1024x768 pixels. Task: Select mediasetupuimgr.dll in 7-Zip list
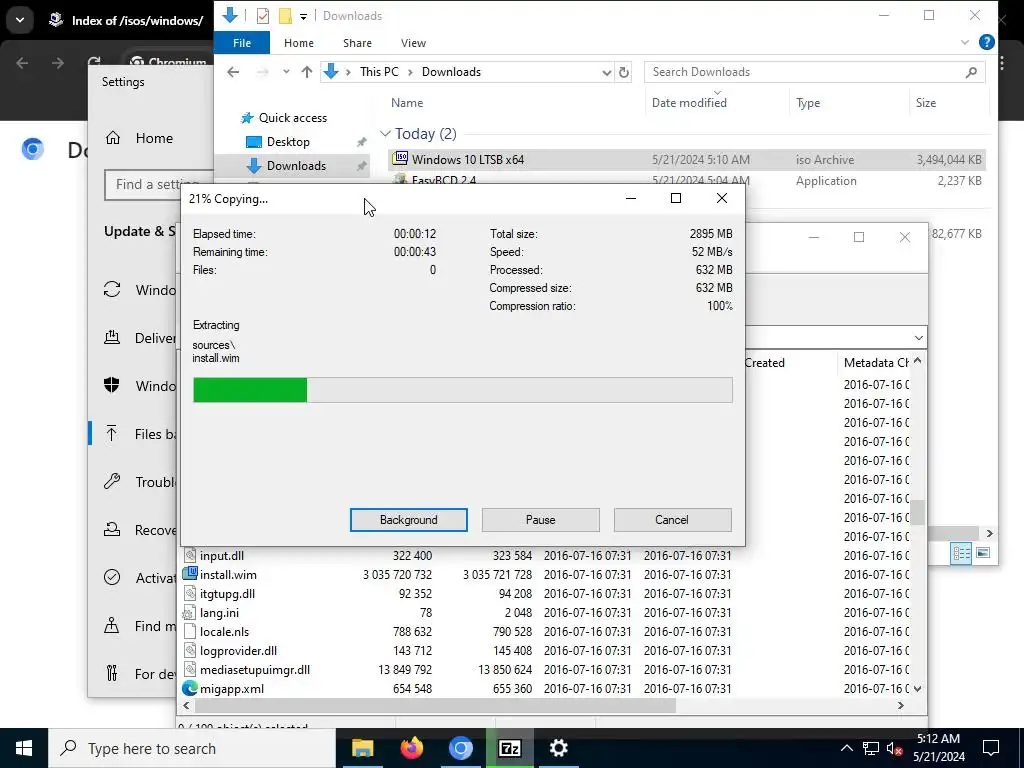click(x=255, y=669)
